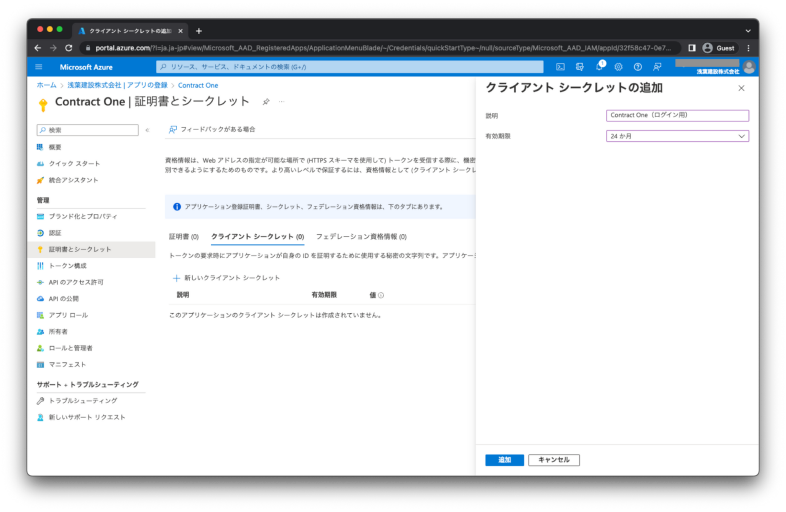Open Cloud Shell from the top bar
The height and width of the screenshot is (512, 786).
pyautogui.click(x=560, y=67)
